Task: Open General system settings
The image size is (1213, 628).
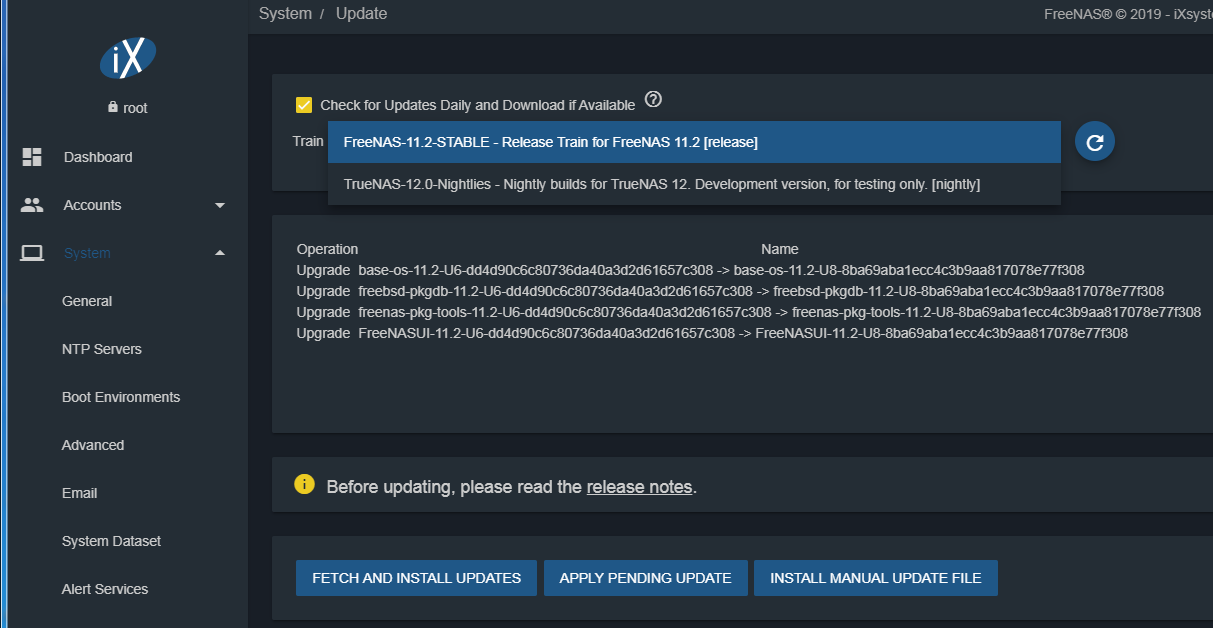Action: pos(87,301)
